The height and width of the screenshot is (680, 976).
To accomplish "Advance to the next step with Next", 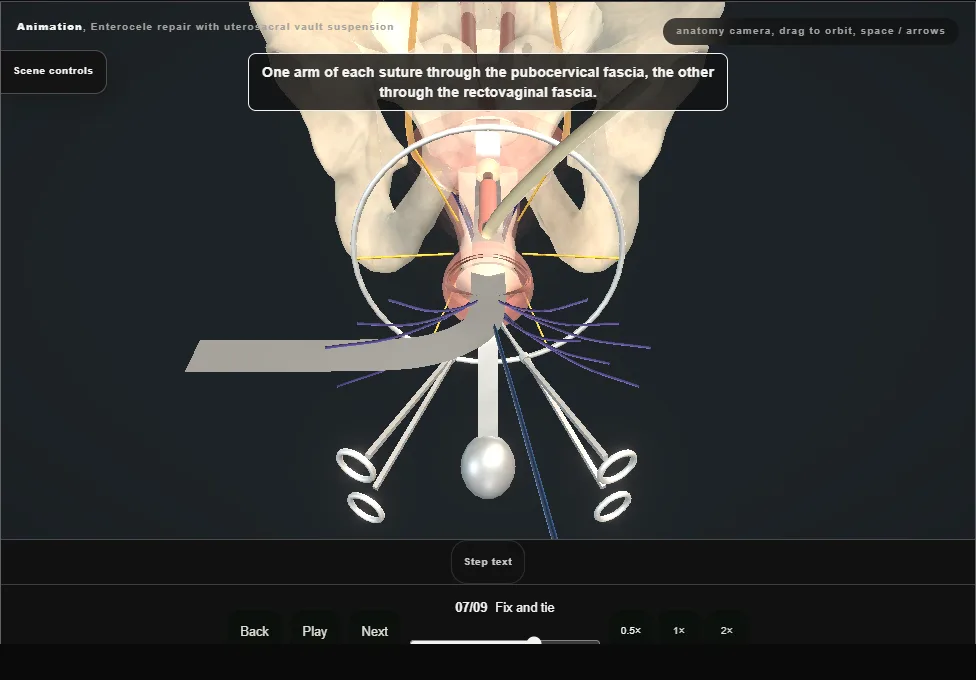I will coord(375,631).
